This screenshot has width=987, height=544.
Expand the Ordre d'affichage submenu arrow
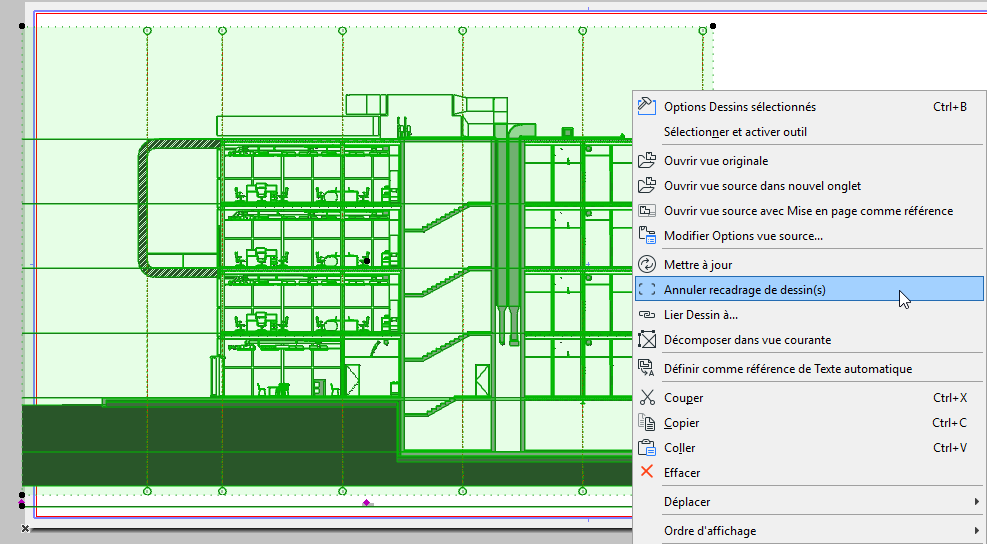[976, 531]
